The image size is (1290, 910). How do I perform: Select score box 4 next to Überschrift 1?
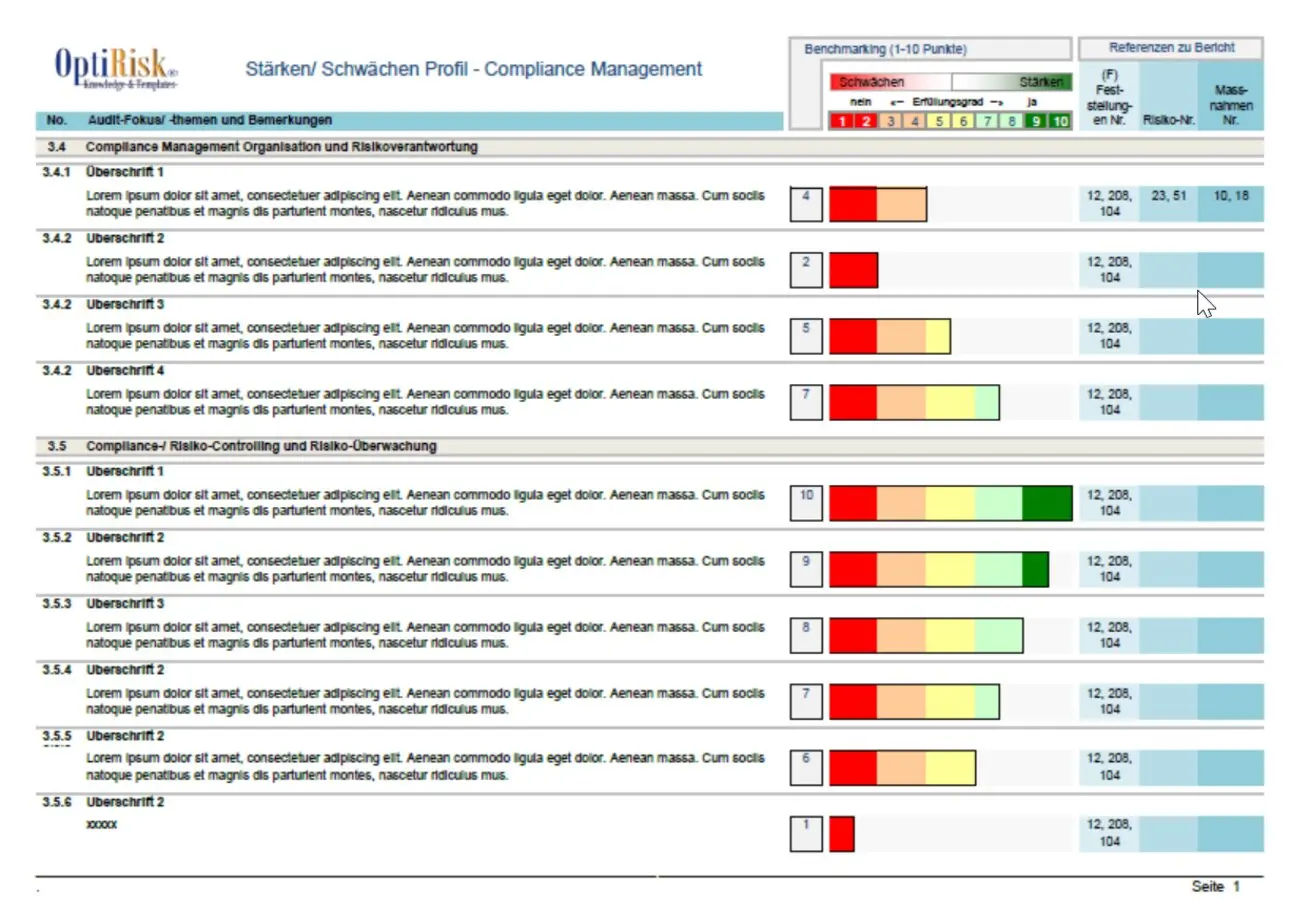coord(805,202)
